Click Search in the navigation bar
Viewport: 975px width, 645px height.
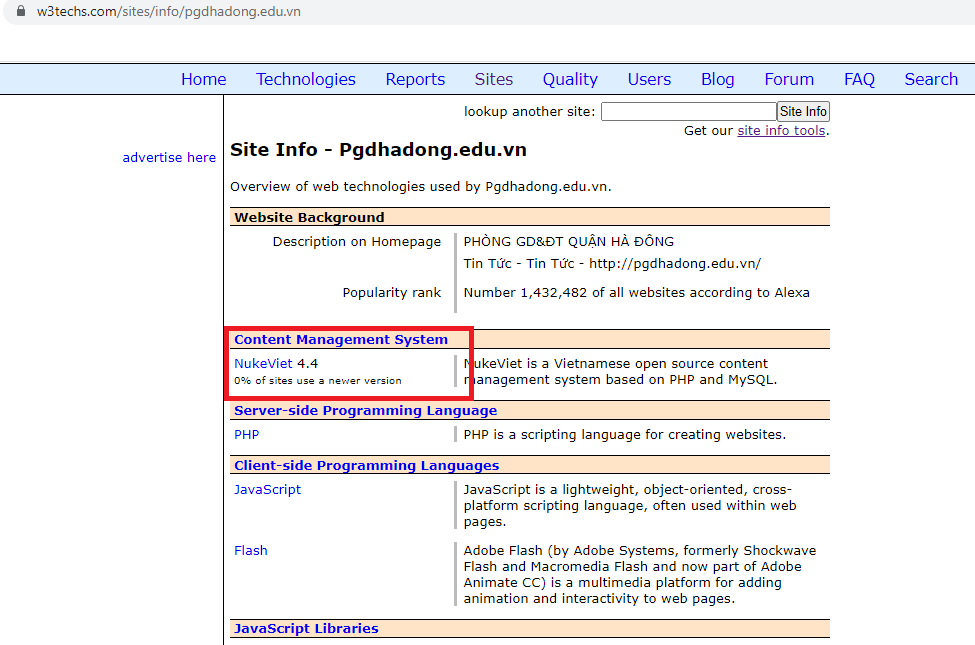tap(931, 80)
